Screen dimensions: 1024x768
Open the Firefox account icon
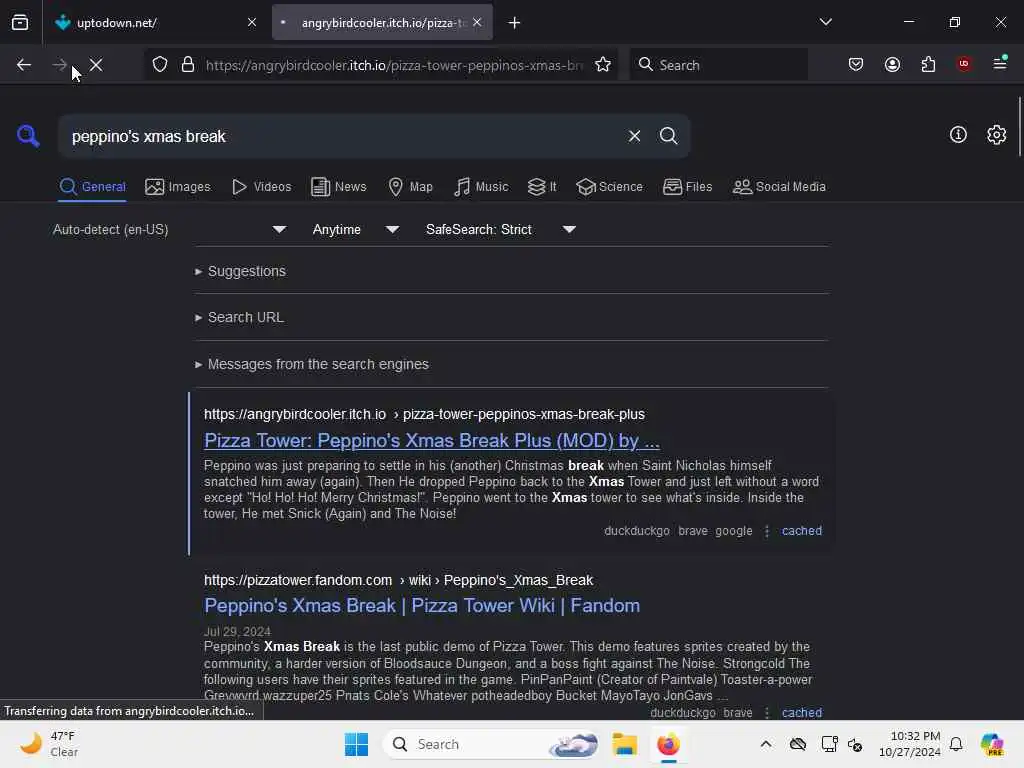point(892,65)
